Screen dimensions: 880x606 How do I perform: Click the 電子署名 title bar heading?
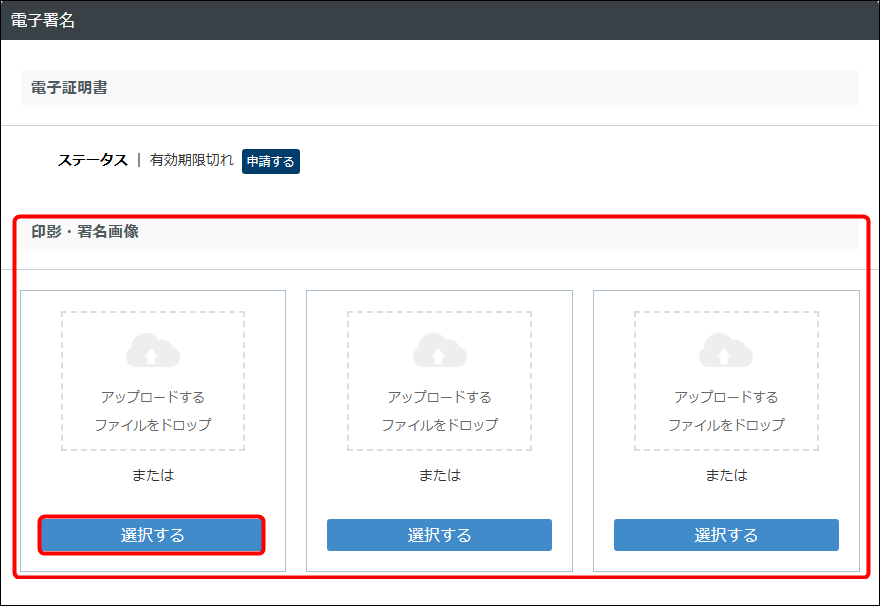pos(43,20)
